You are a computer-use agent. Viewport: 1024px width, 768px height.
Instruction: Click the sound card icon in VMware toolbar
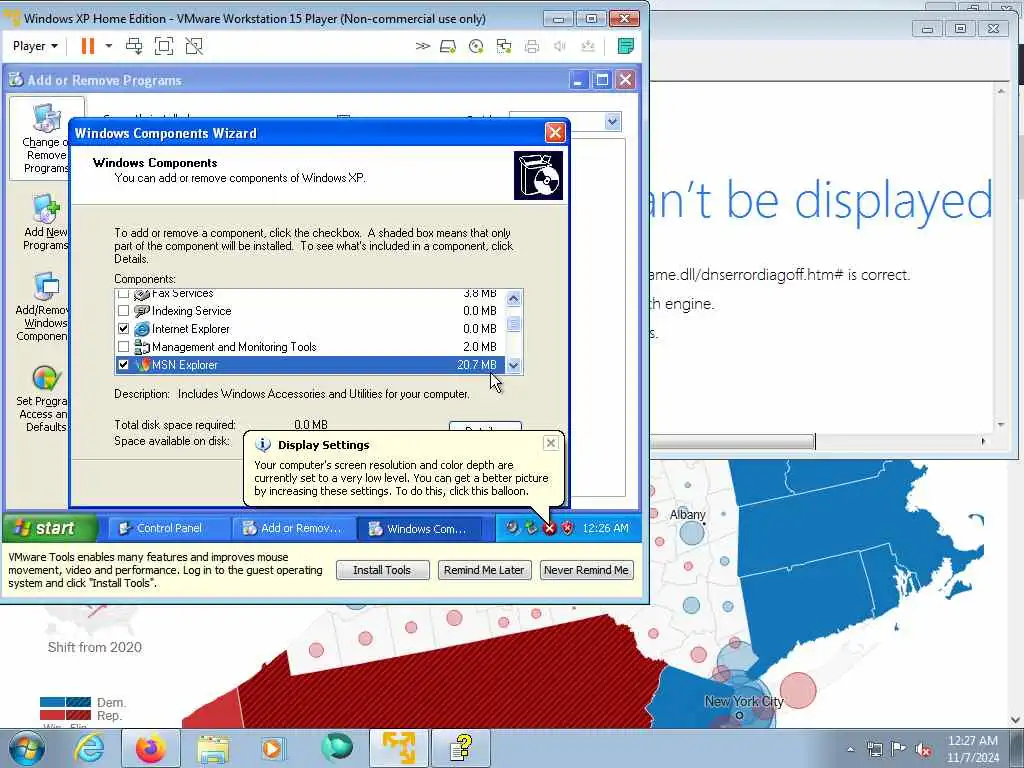pos(560,46)
